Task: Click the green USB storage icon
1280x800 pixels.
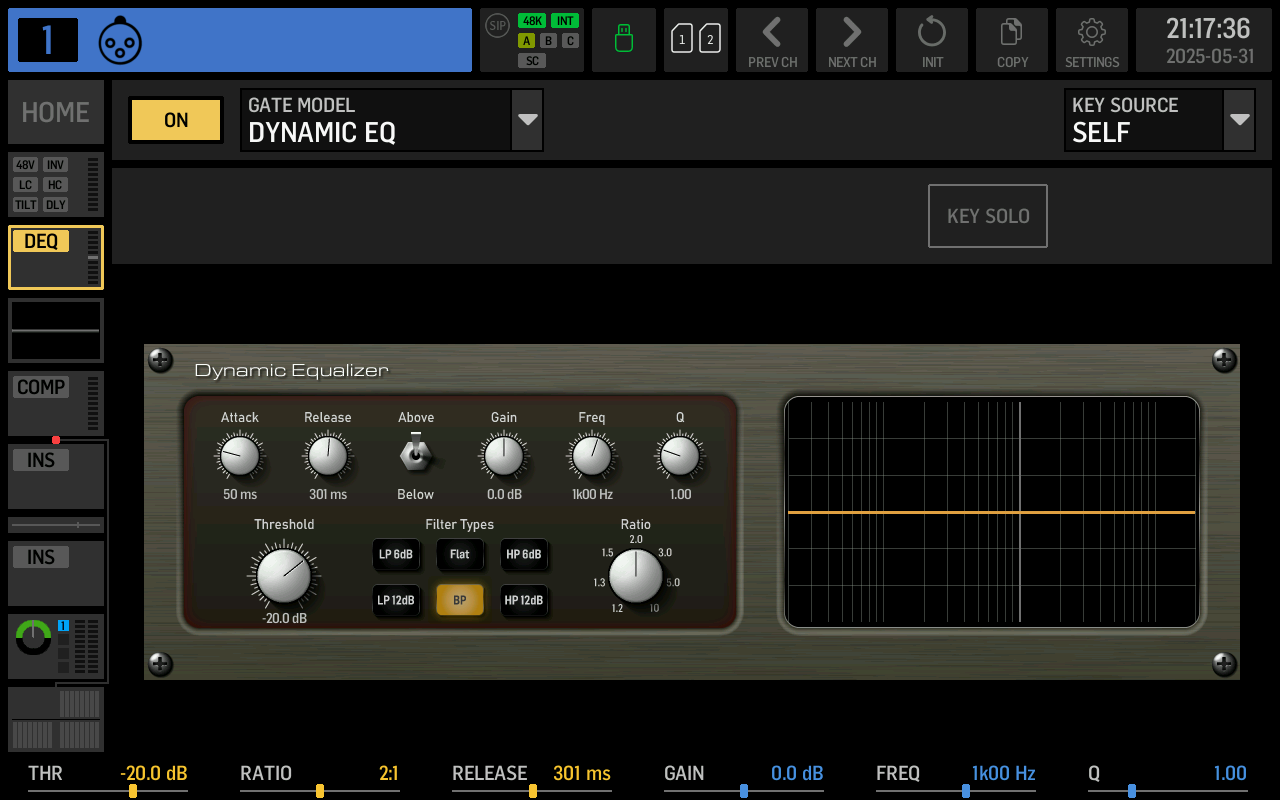Action: (x=624, y=40)
